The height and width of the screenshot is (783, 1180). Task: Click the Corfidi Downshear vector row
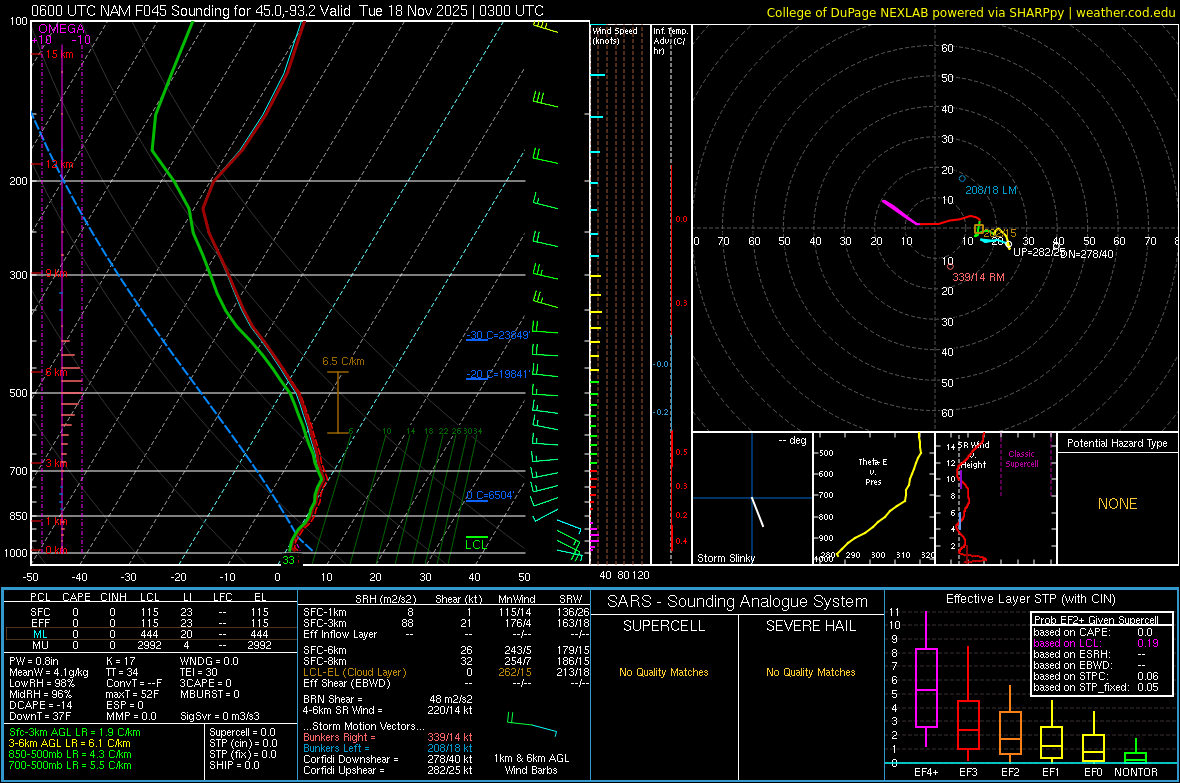388,760
